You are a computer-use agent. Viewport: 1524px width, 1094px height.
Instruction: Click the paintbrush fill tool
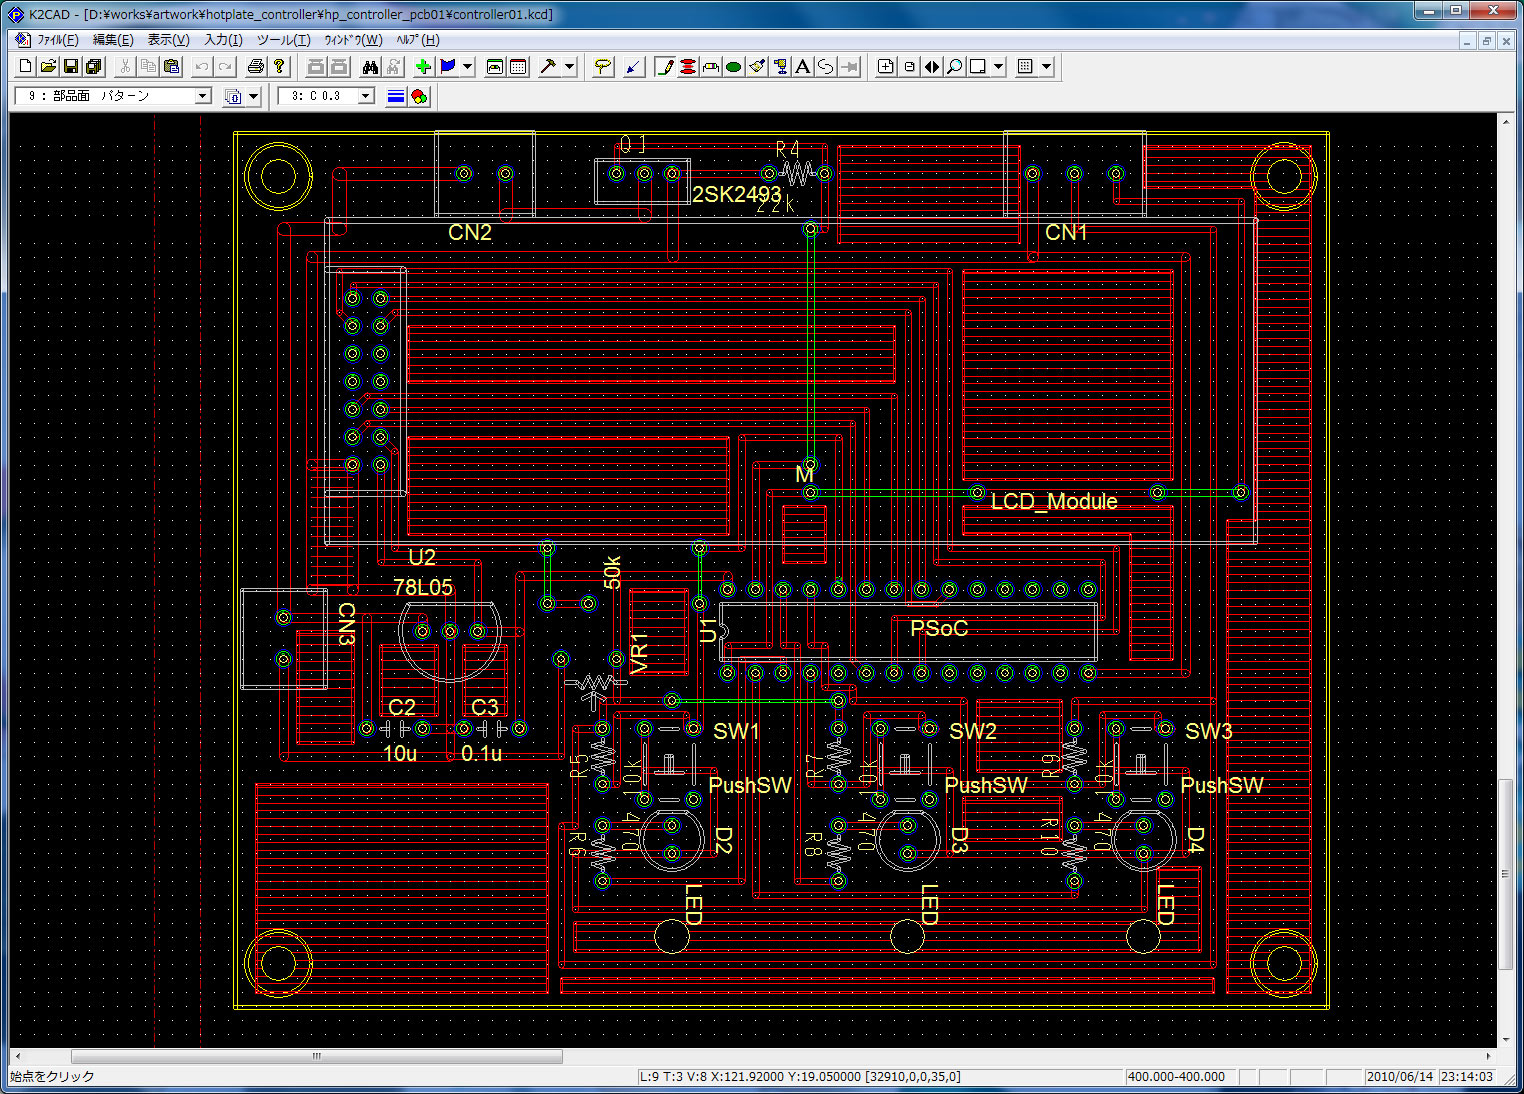pos(757,67)
